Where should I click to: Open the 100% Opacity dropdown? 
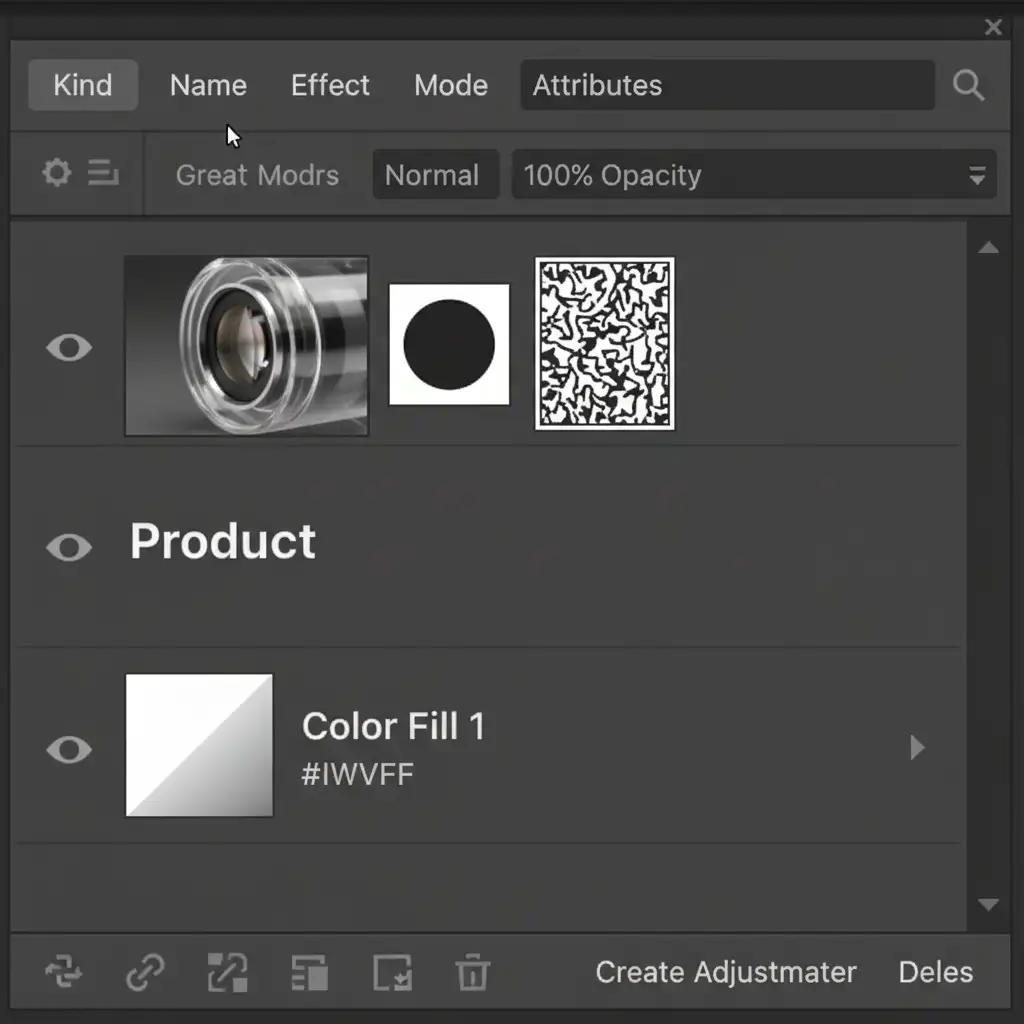coord(753,175)
